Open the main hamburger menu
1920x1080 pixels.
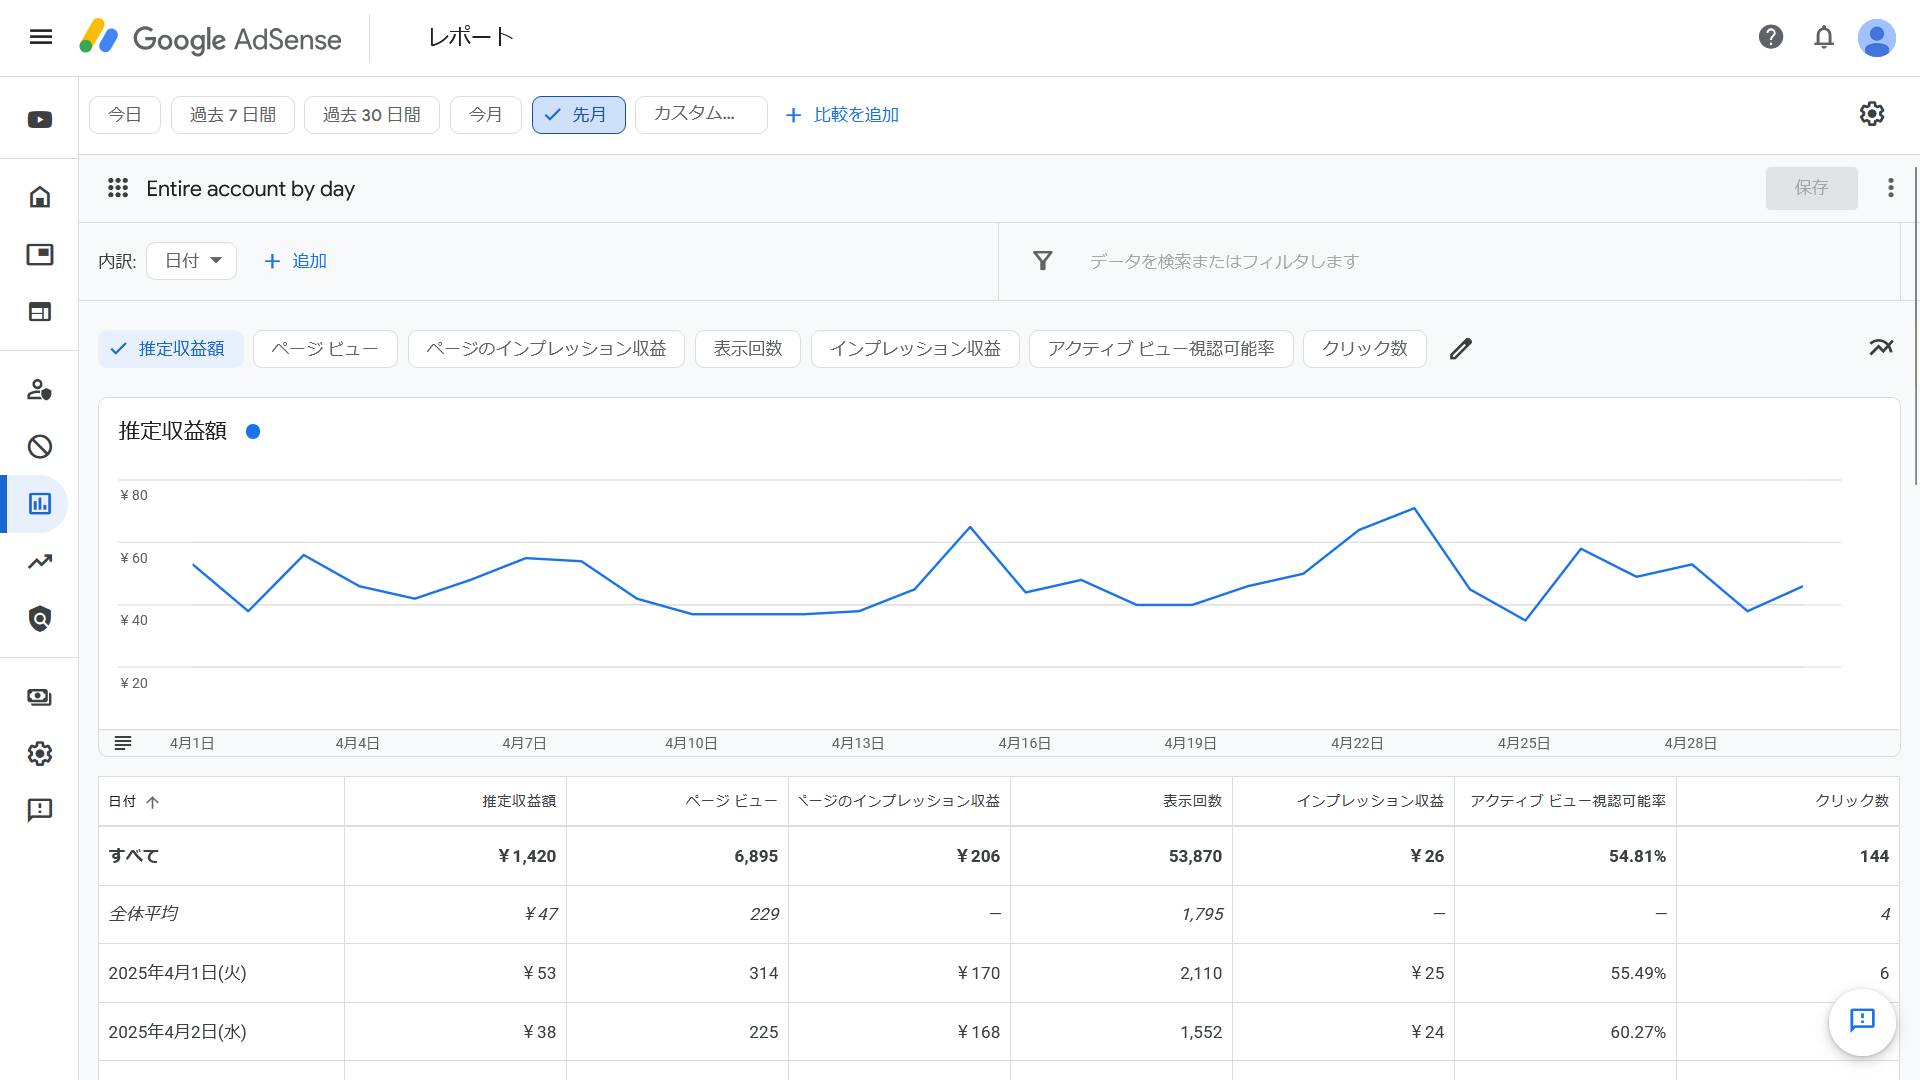click(x=41, y=37)
